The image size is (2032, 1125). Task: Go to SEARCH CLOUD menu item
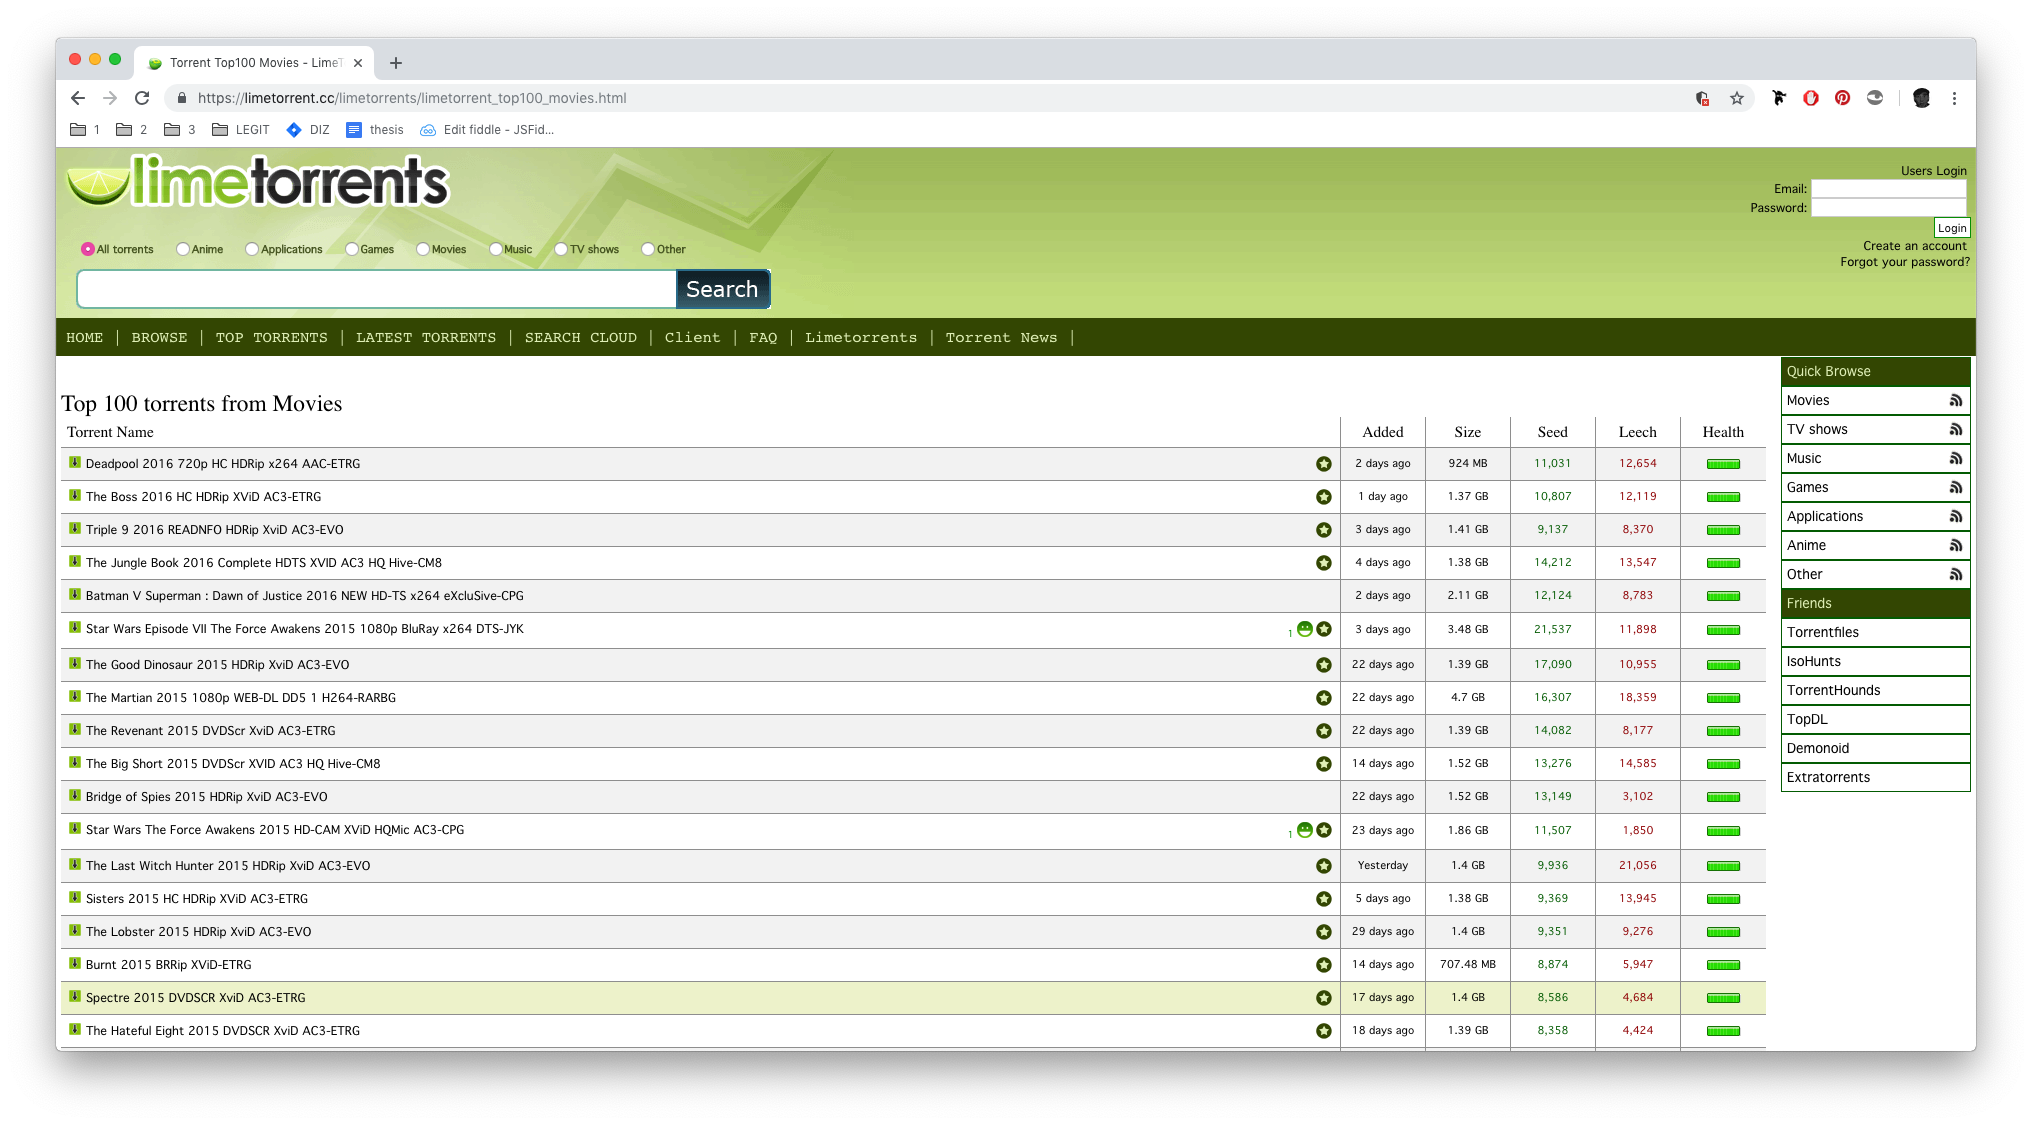tap(580, 338)
